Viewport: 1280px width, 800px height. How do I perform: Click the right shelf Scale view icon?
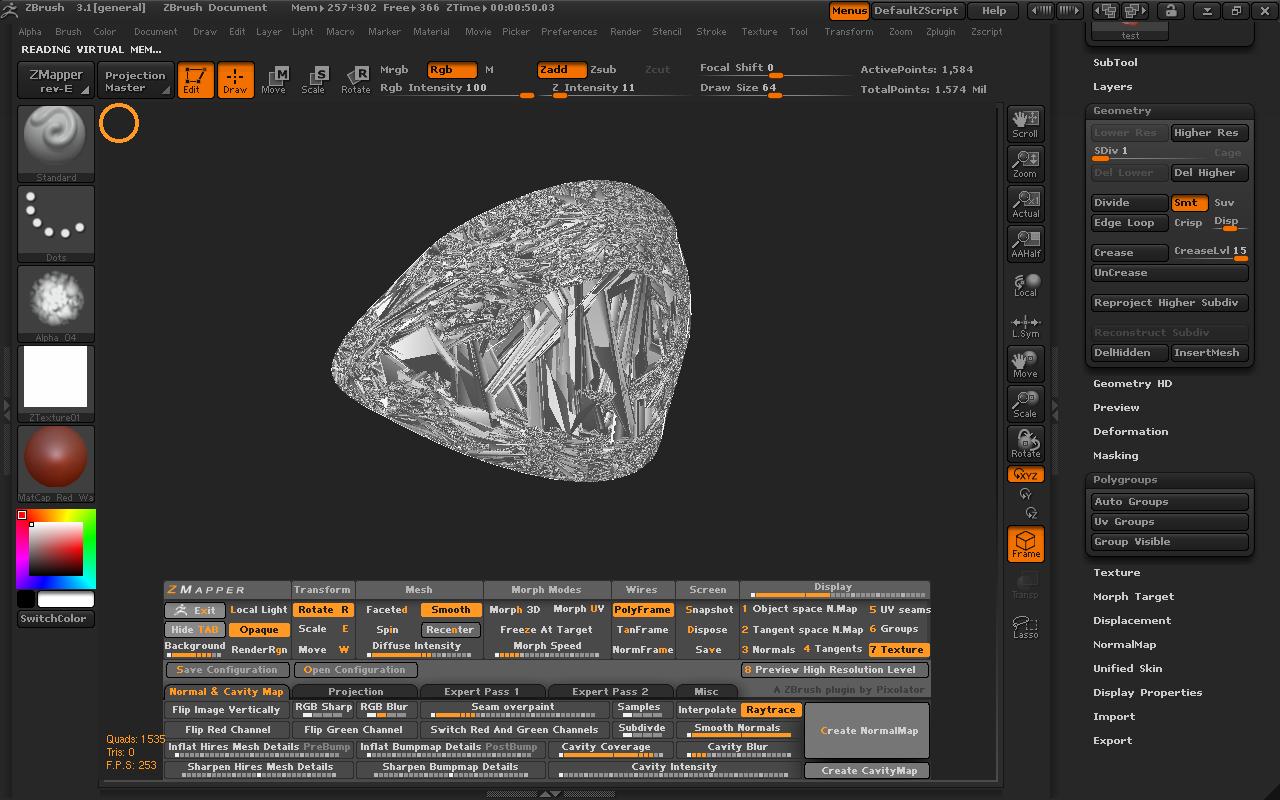1025,403
